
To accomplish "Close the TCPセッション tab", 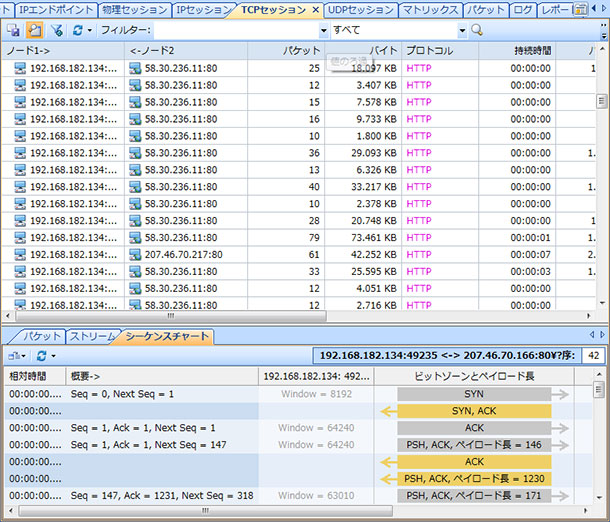I will click(315, 10).
